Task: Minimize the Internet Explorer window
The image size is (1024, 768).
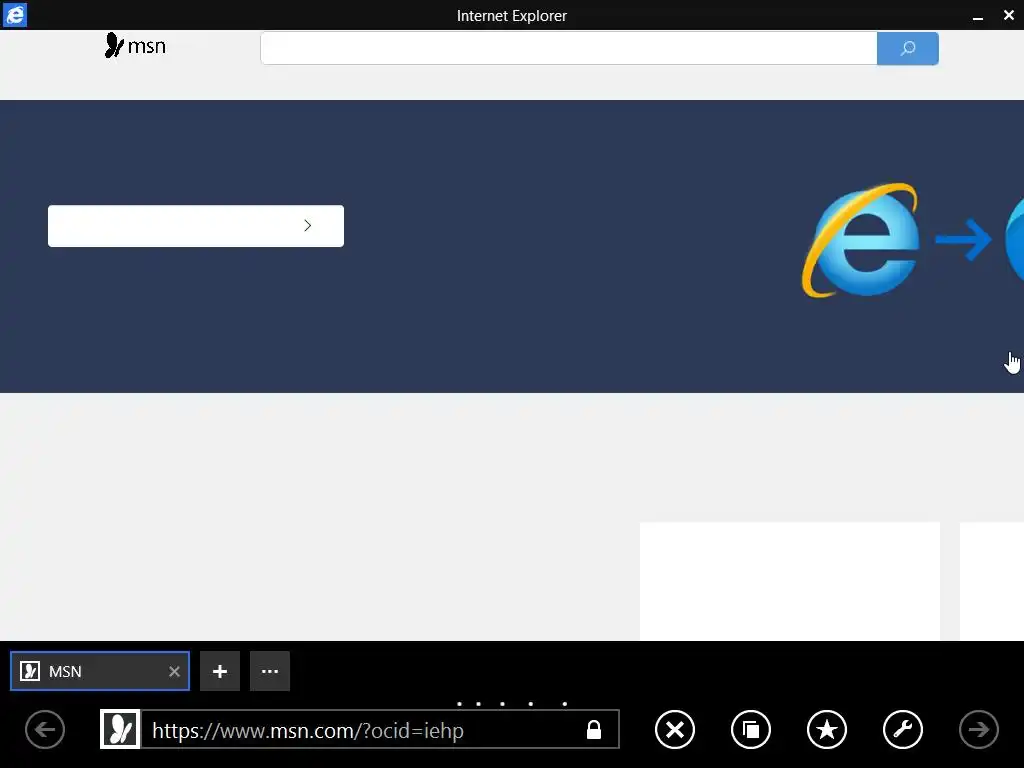Action: coord(978,16)
